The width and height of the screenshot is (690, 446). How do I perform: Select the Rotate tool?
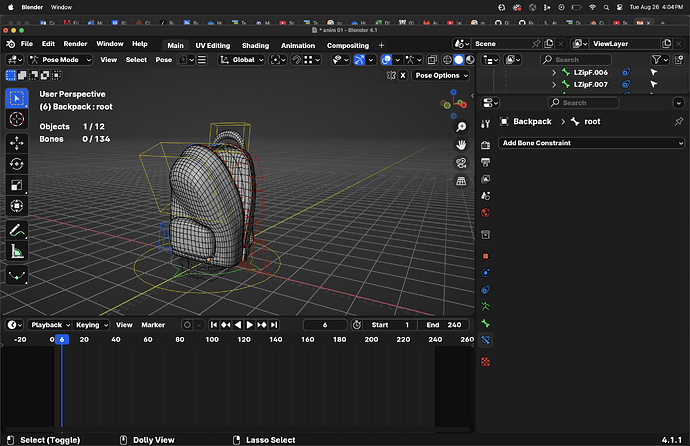[17, 164]
